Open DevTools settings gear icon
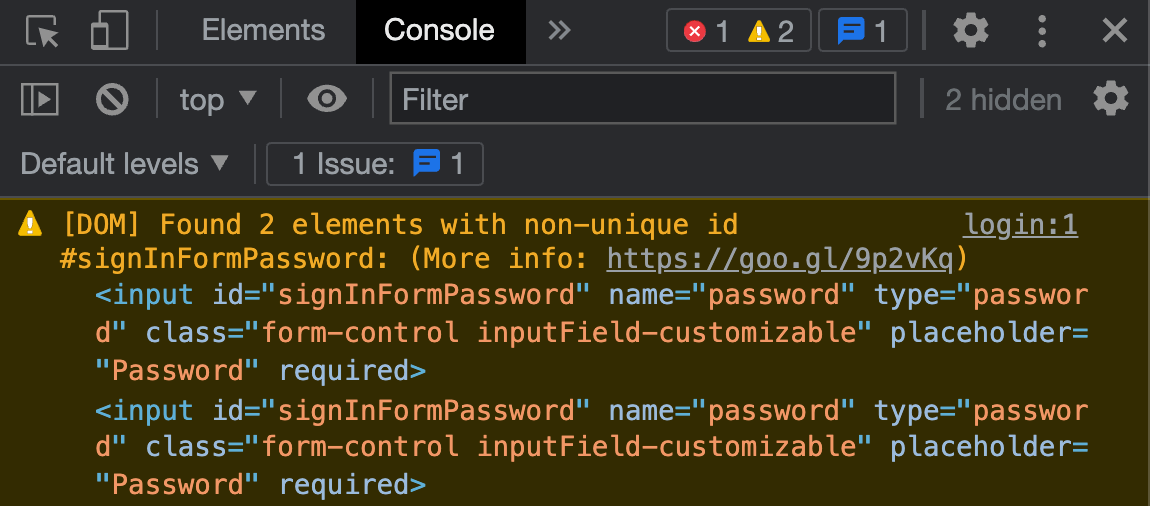This screenshot has width=1150, height=506. click(970, 31)
